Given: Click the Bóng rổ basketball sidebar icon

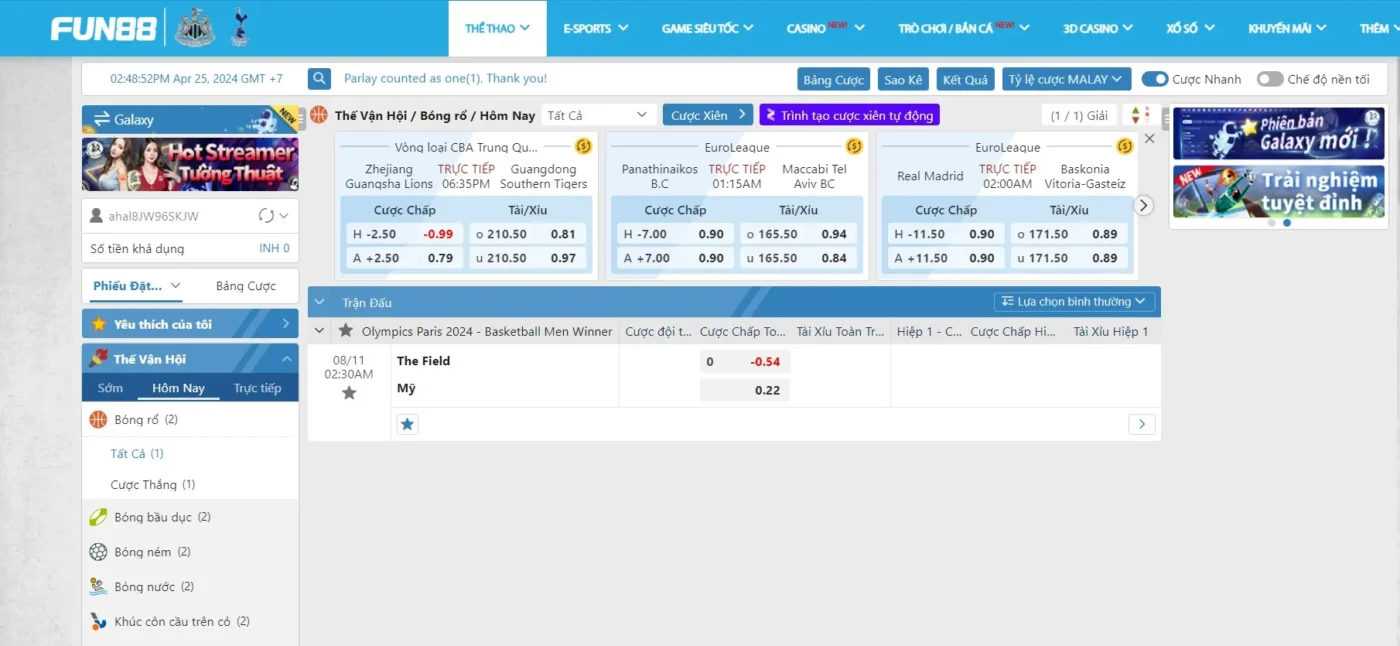Looking at the screenshot, I should click(98, 420).
